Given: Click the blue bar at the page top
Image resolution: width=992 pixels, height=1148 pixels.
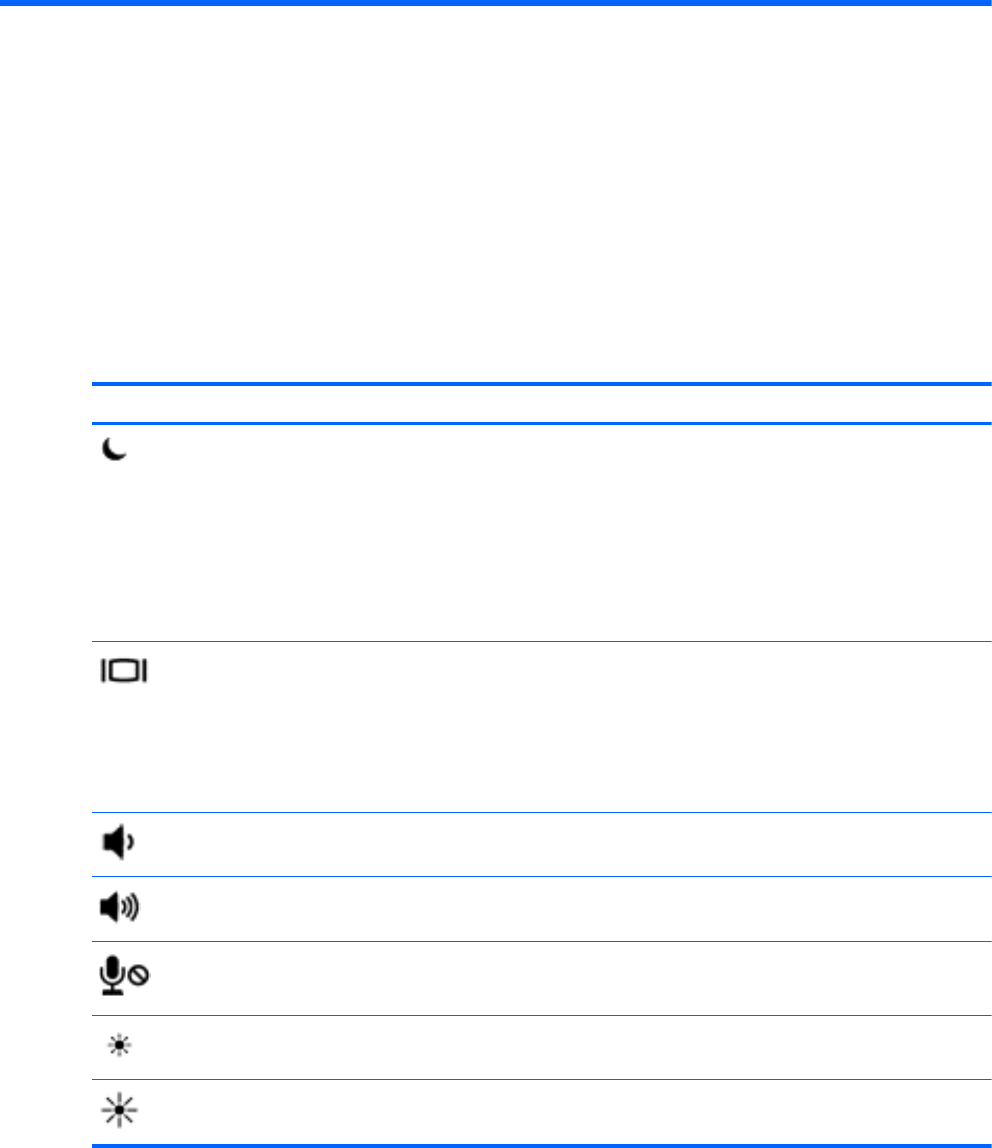Looking at the screenshot, I should (x=496, y=3).
